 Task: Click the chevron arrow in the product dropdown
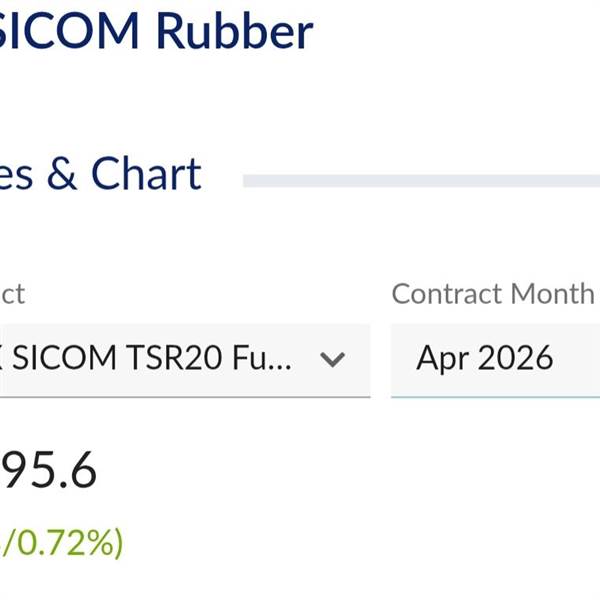pos(332,359)
